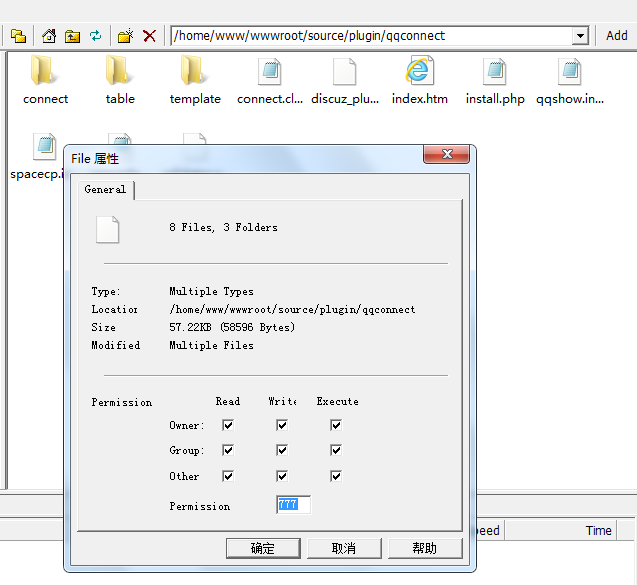Toggle Owner Execute permission checkbox
This screenshot has width=637, height=585.
pos(336,425)
